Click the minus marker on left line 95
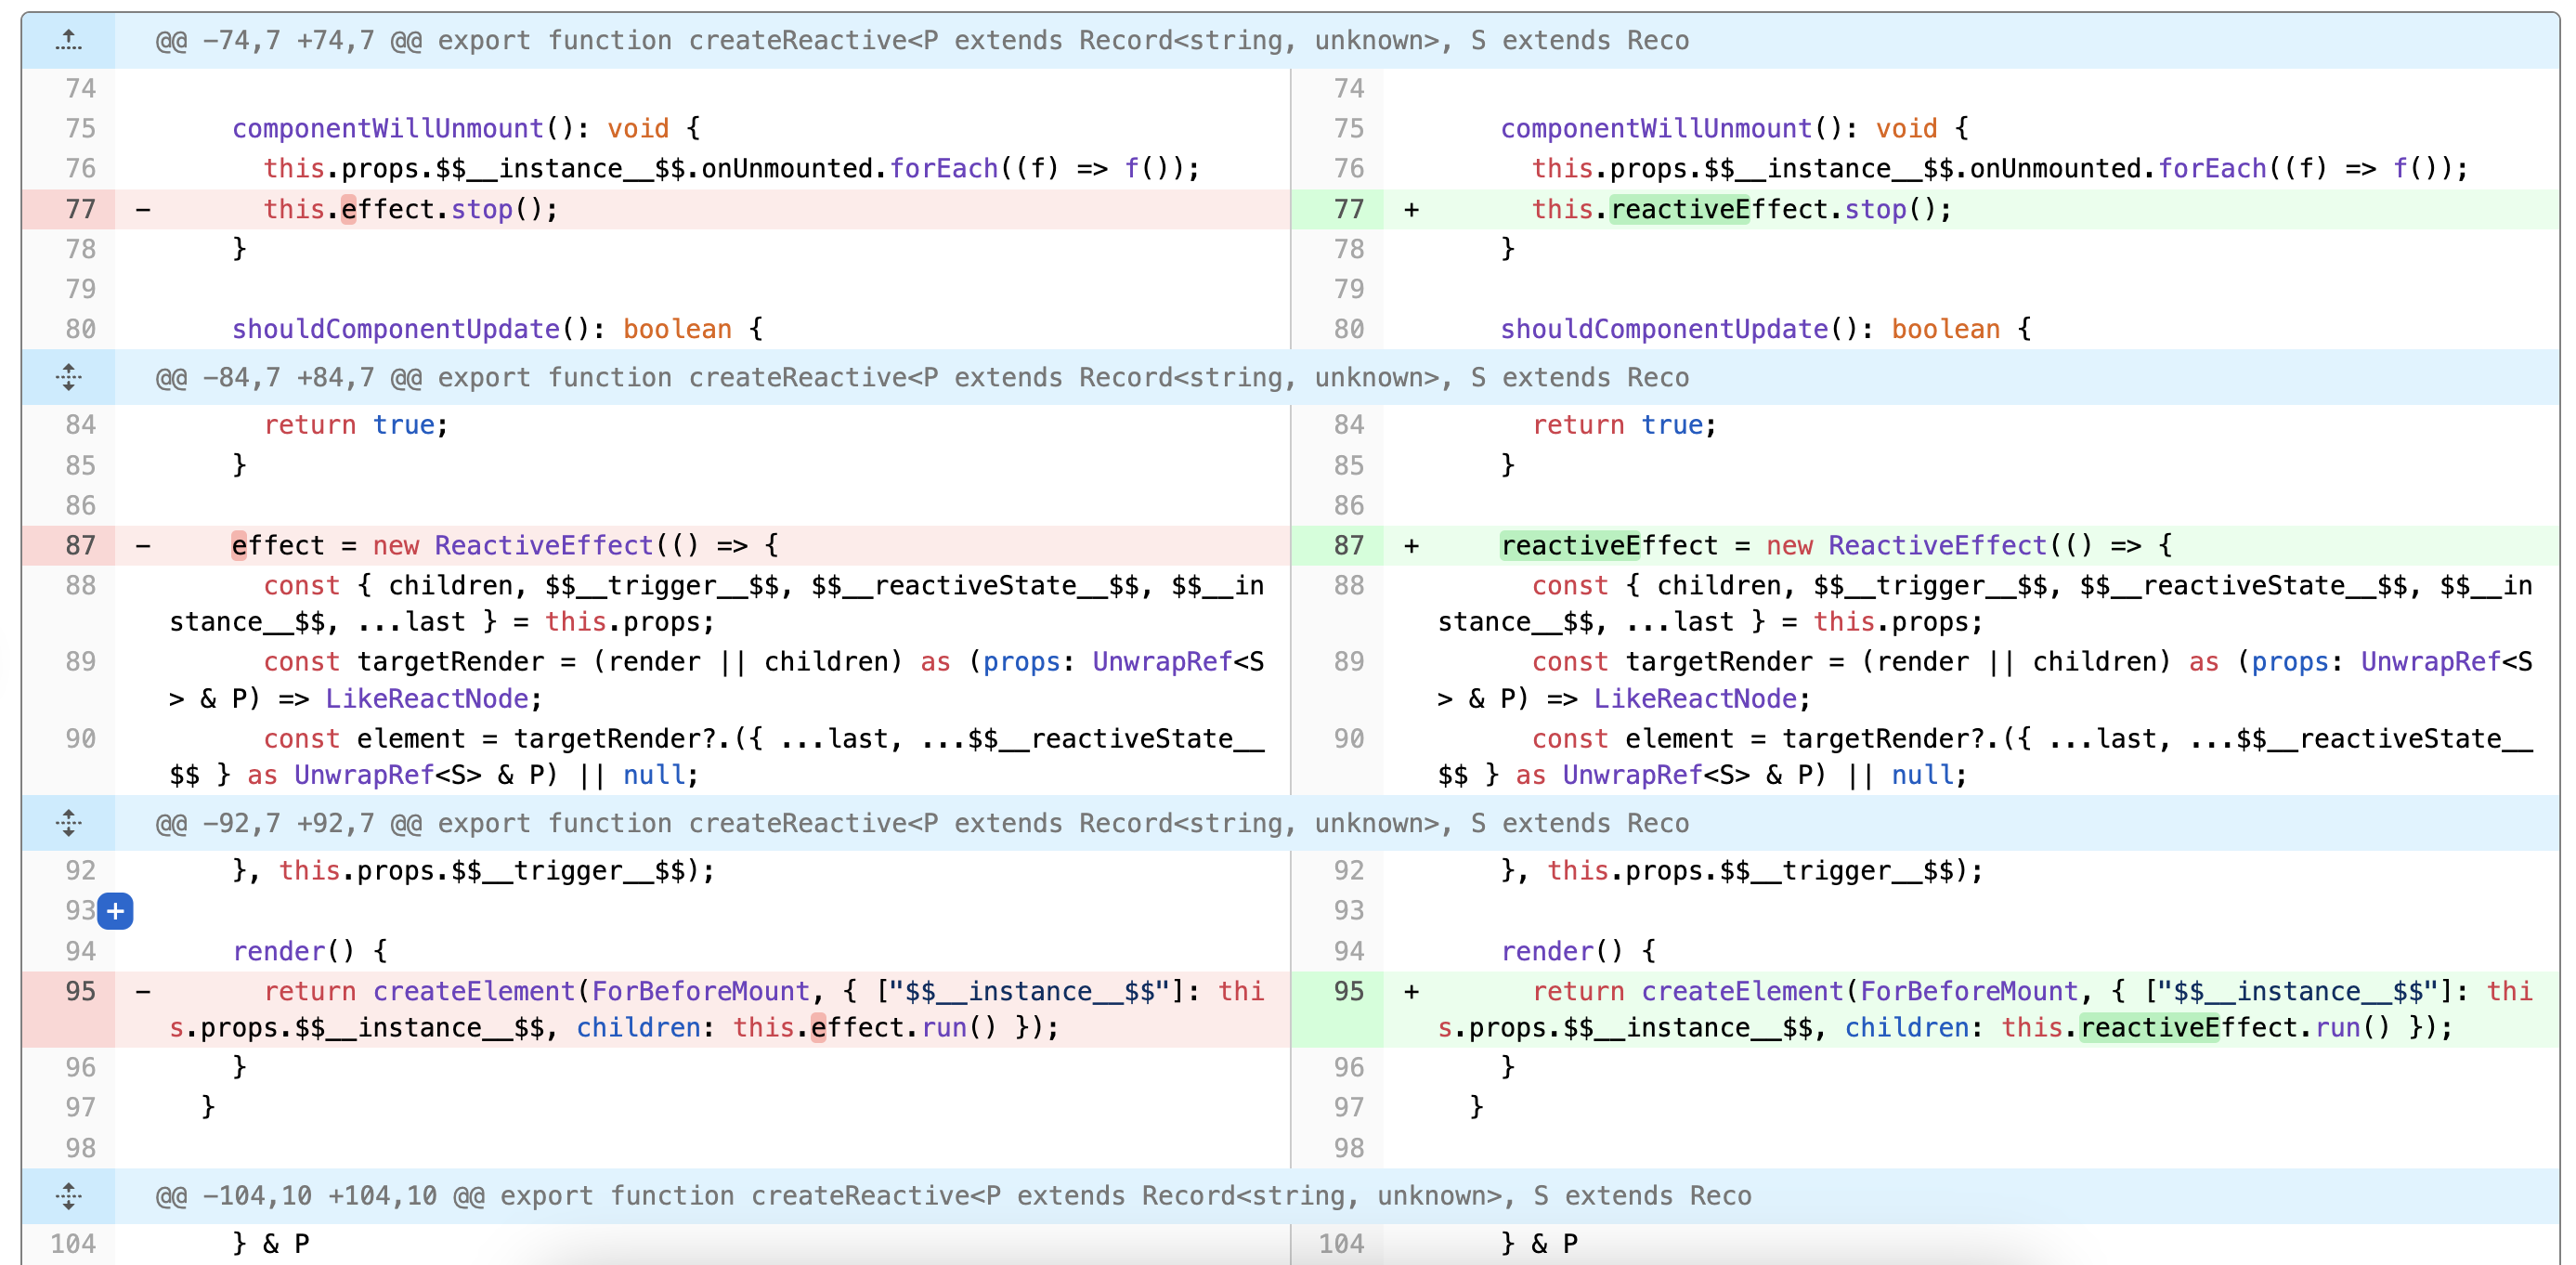 click(143, 991)
